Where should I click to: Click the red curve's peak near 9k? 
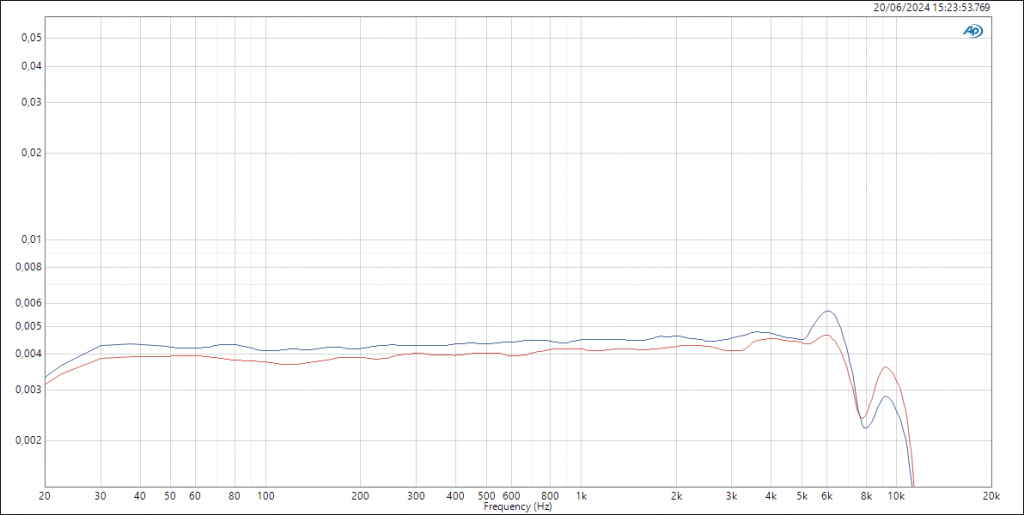point(885,367)
